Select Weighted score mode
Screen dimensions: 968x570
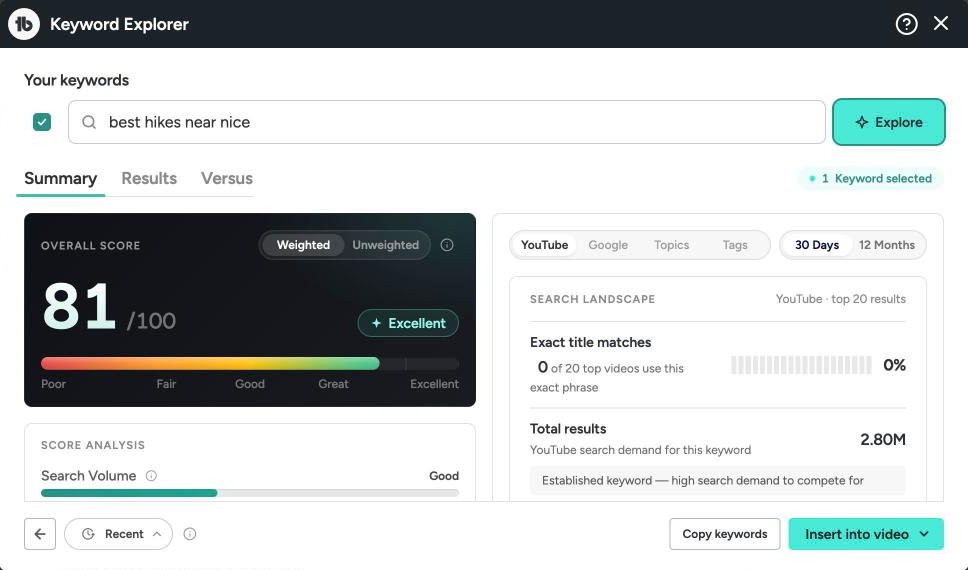[303, 245]
